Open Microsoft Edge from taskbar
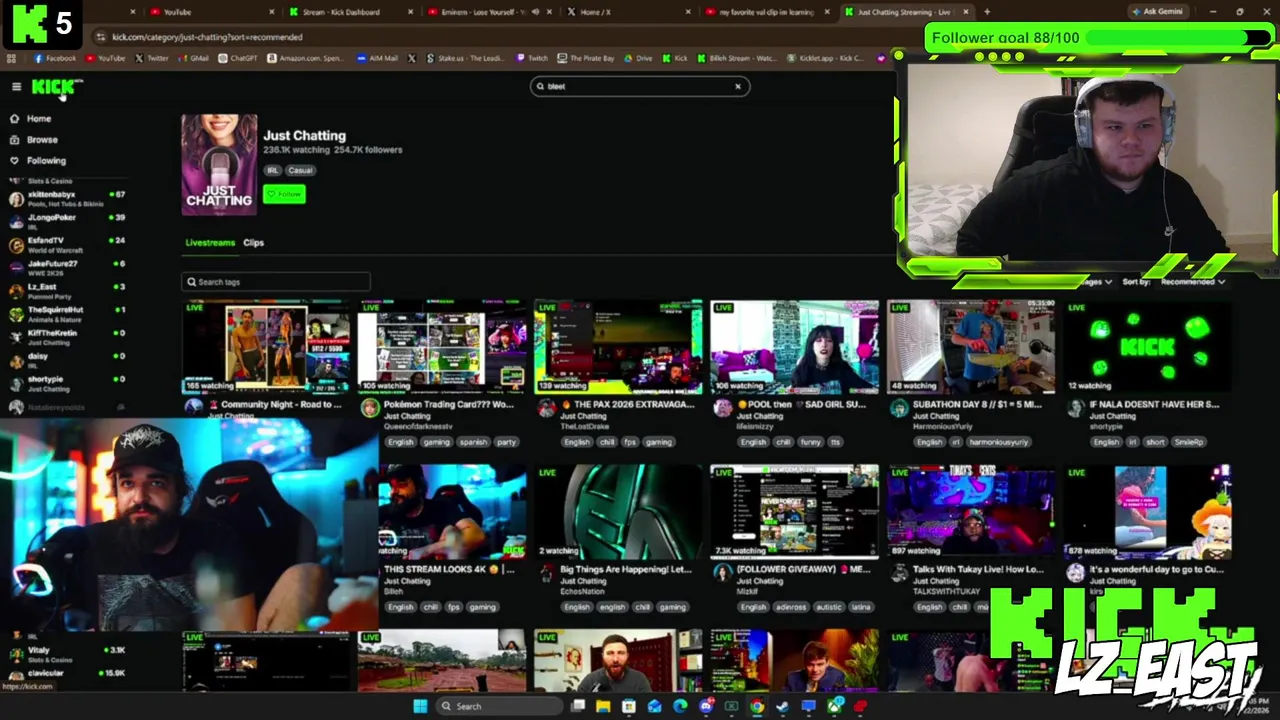 tap(680, 706)
